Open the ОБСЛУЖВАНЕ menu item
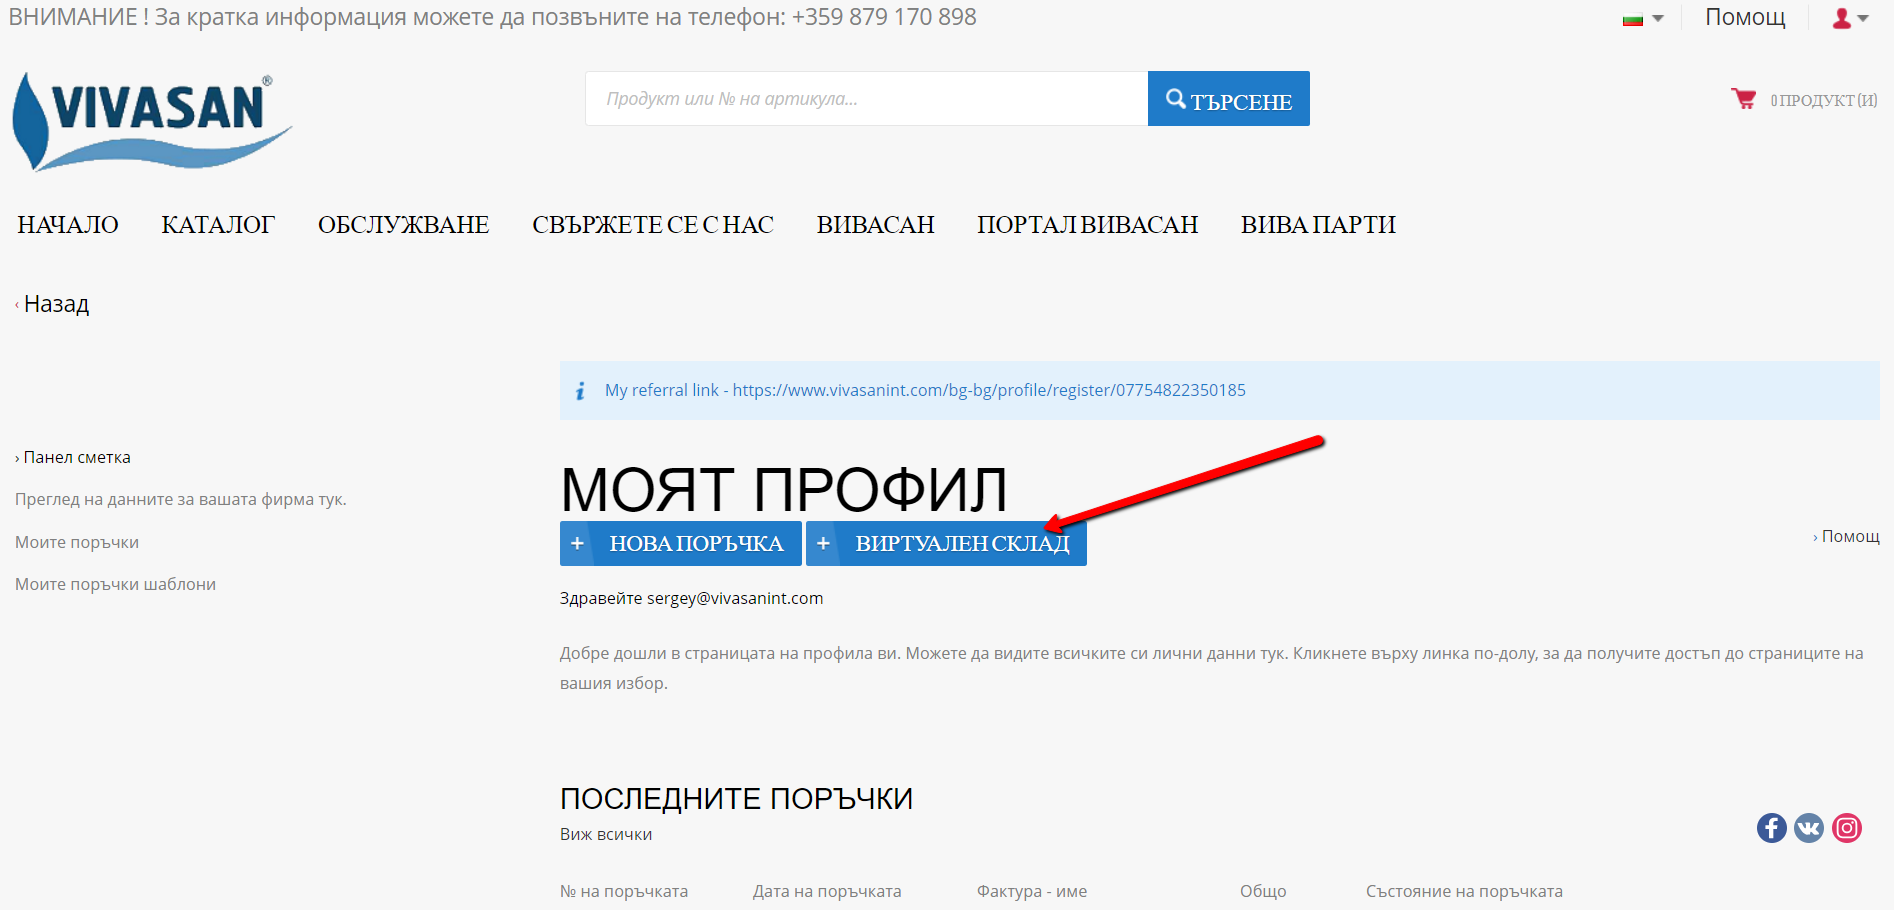1894x910 pixels. [403, 225]
